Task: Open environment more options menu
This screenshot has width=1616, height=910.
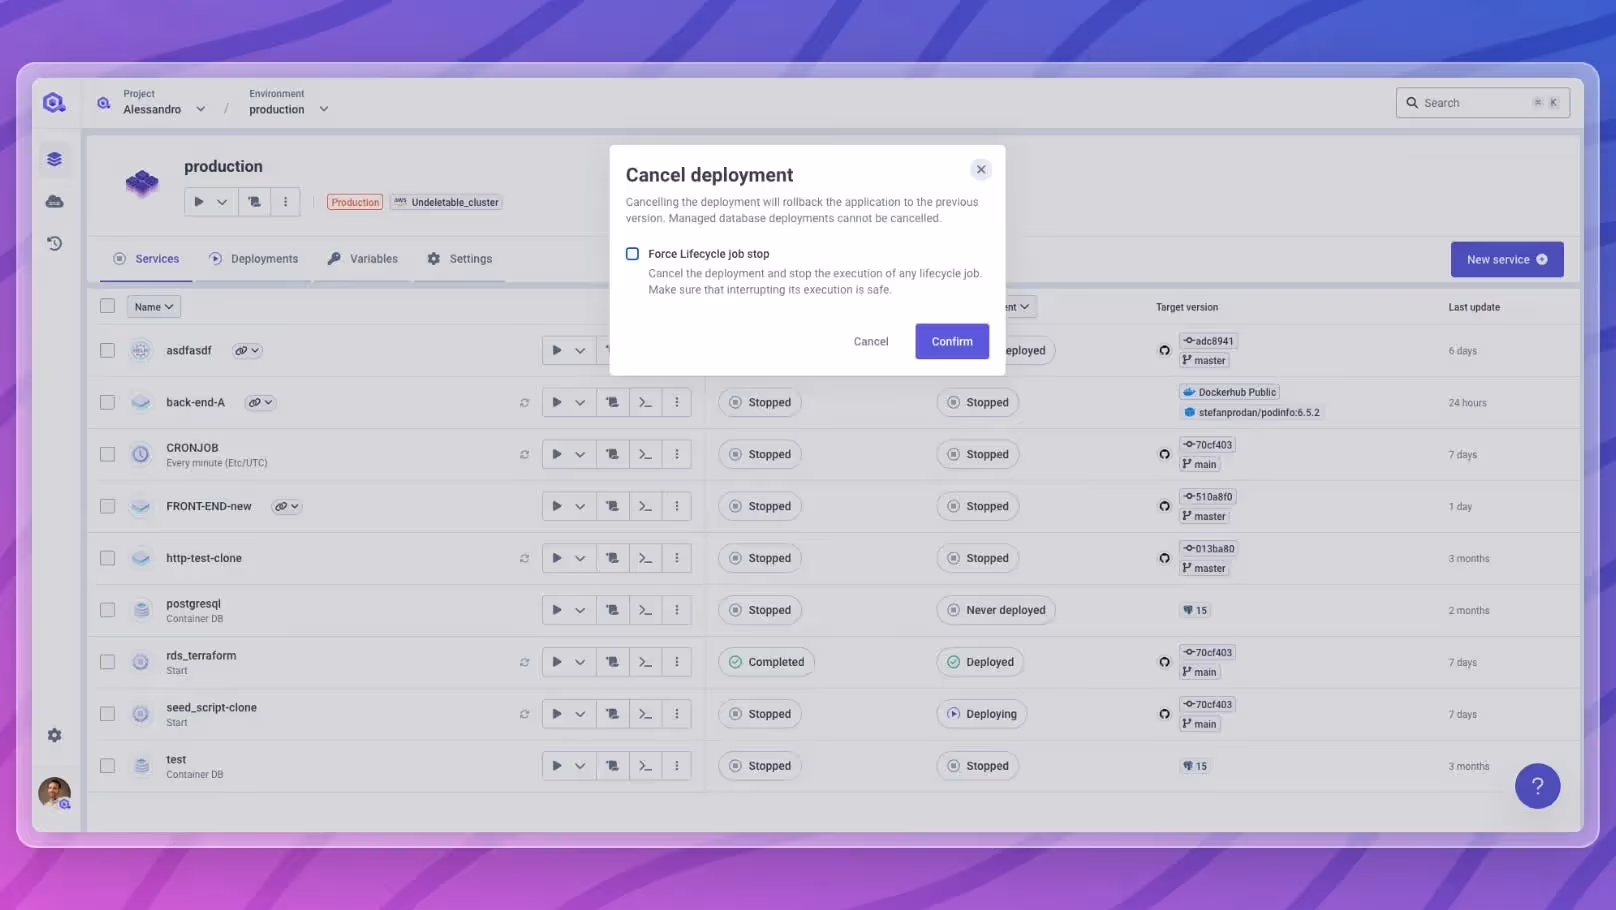Action: [285, 202]
